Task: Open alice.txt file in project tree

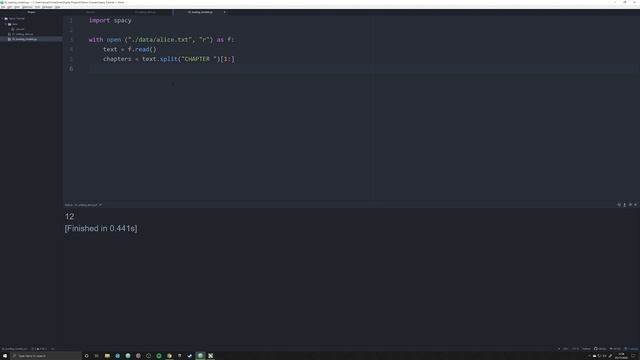Action: pyautogui.click(x=20, y=29)
